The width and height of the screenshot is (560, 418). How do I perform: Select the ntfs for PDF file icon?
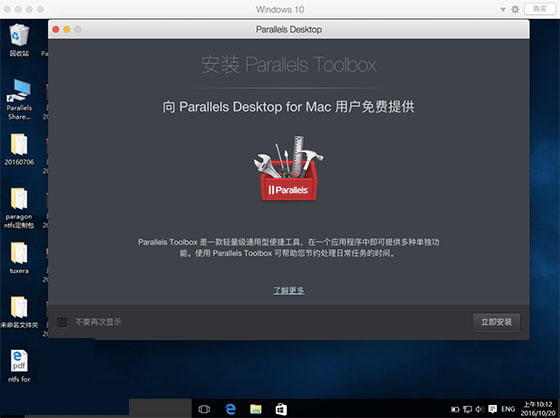(19, 366)
